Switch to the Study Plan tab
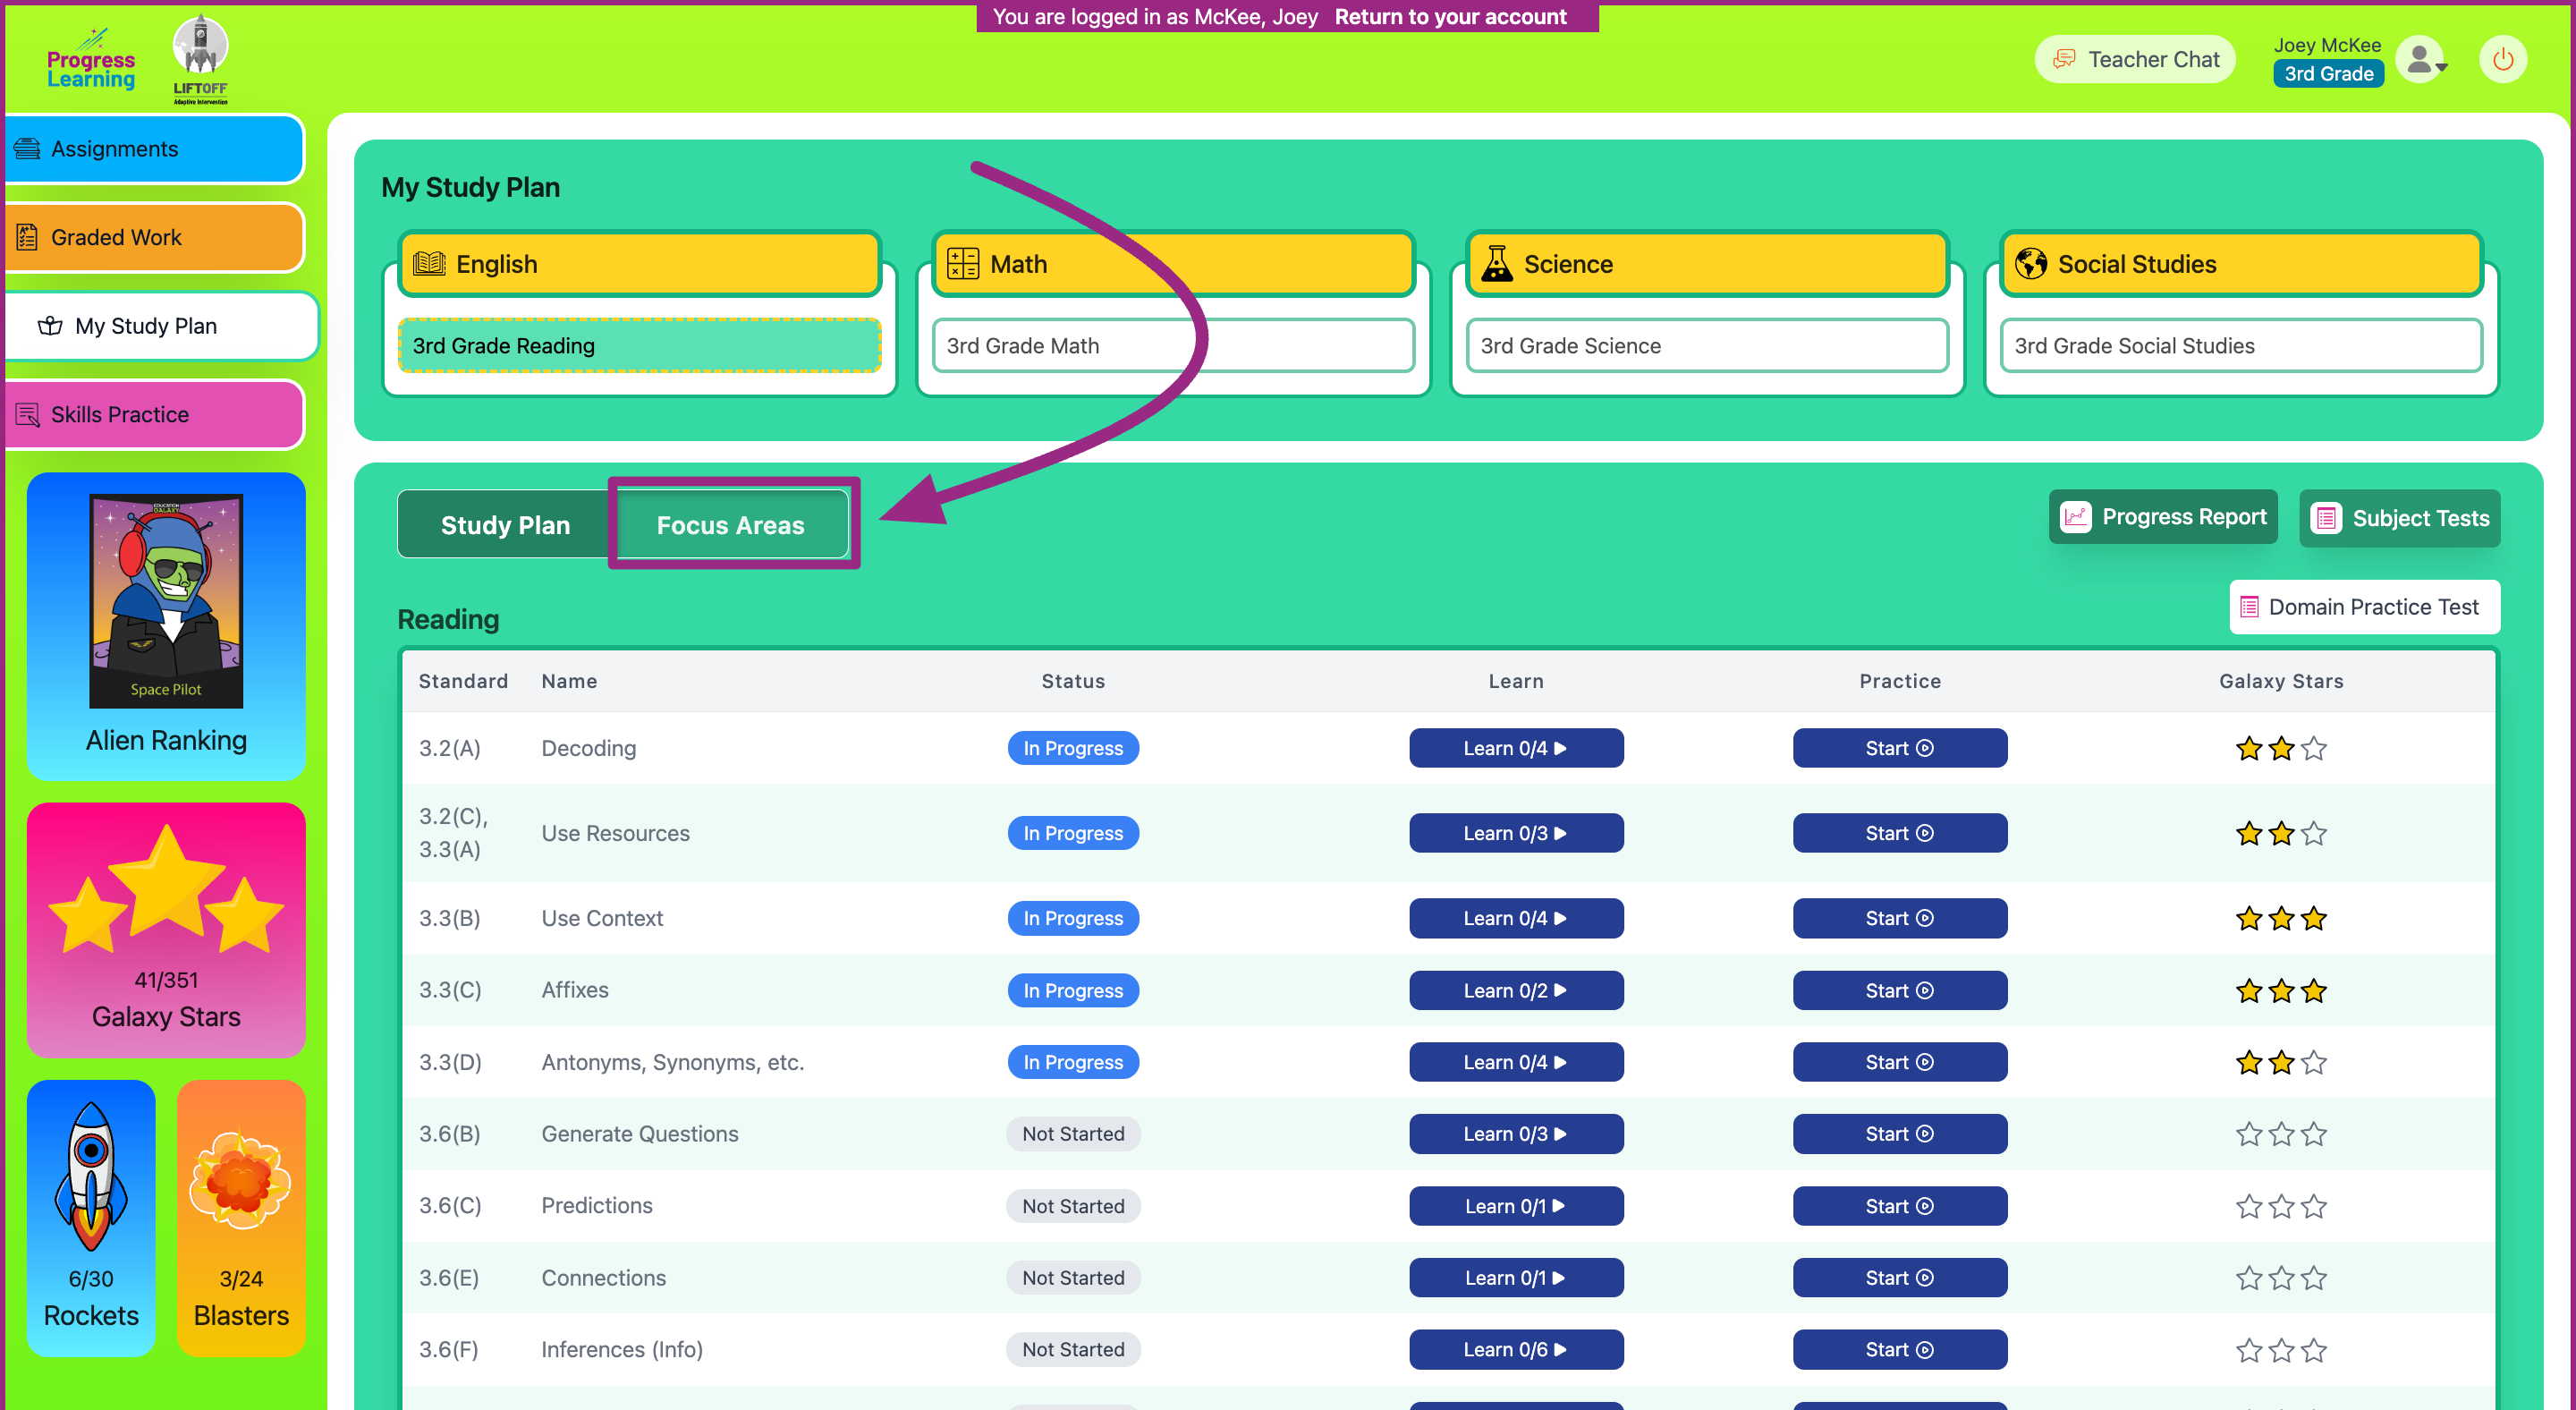This screenshot has height=1410, width=2576. [x=505, y=524]
